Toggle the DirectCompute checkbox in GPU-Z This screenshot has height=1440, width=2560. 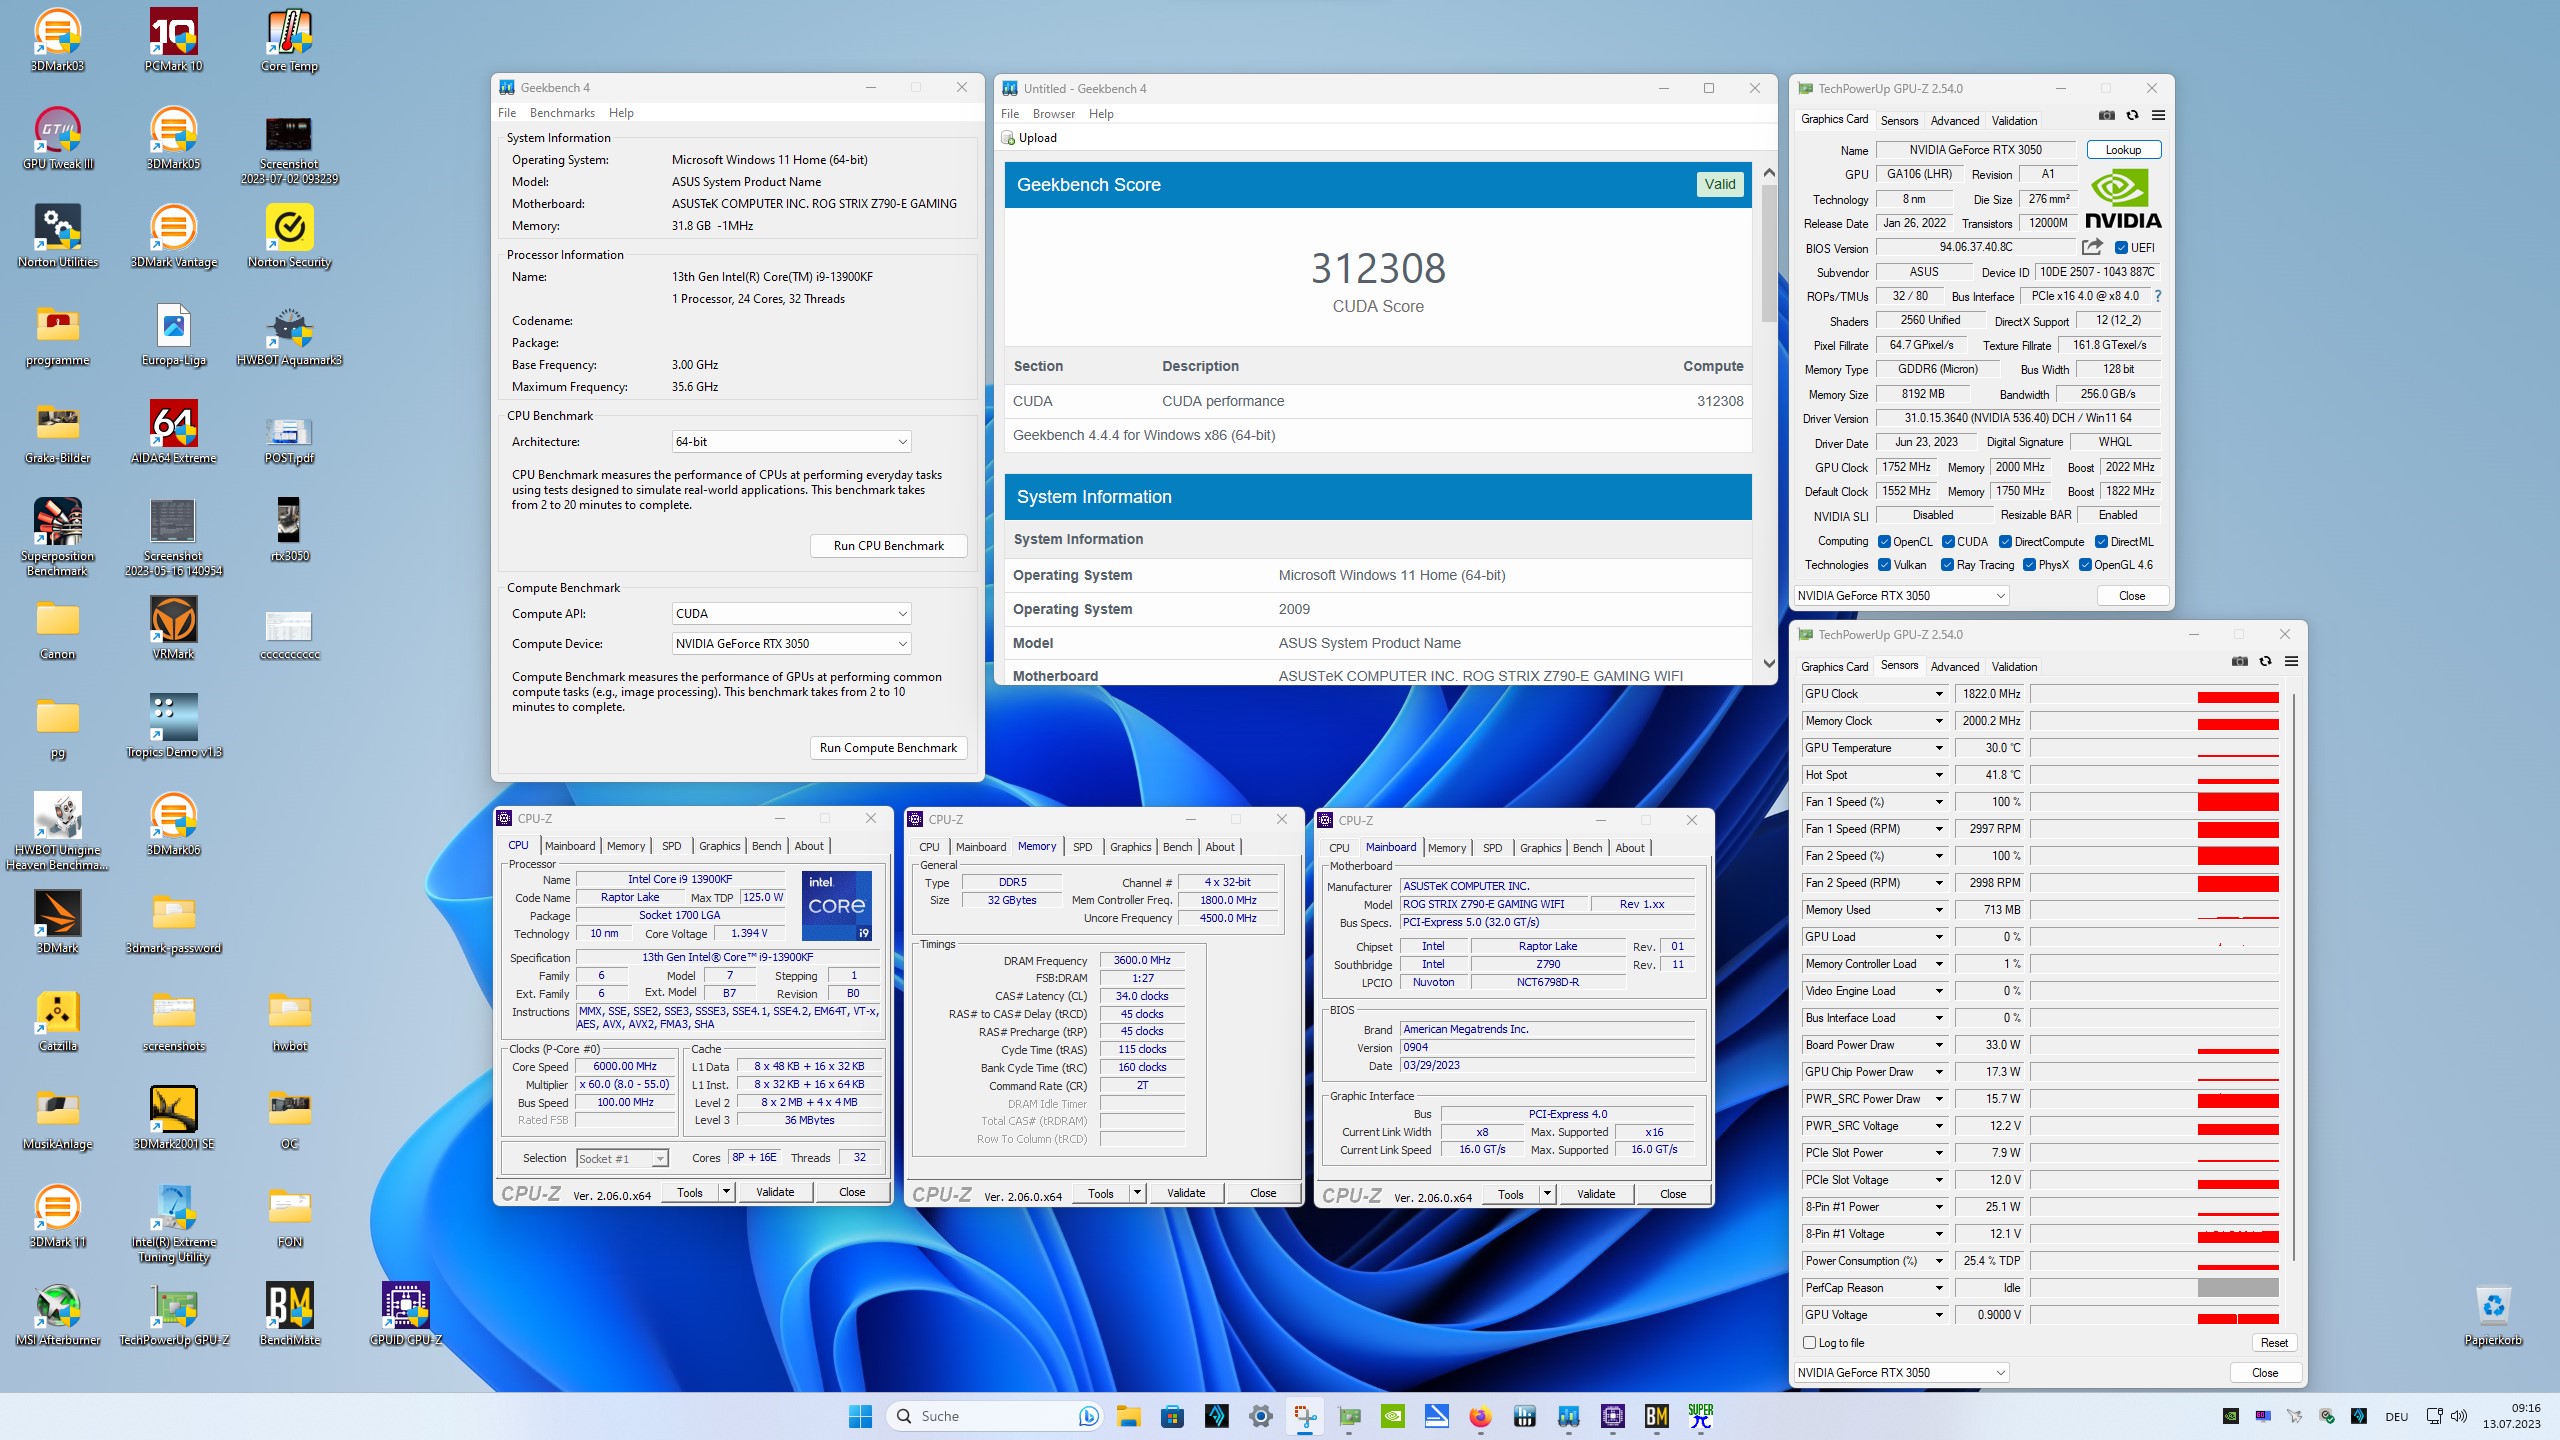pos(2005,542)
